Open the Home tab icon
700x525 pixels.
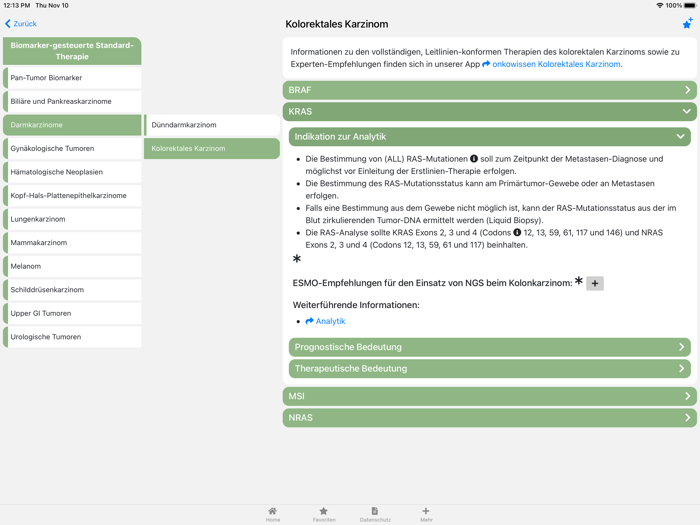click(272, 511)
